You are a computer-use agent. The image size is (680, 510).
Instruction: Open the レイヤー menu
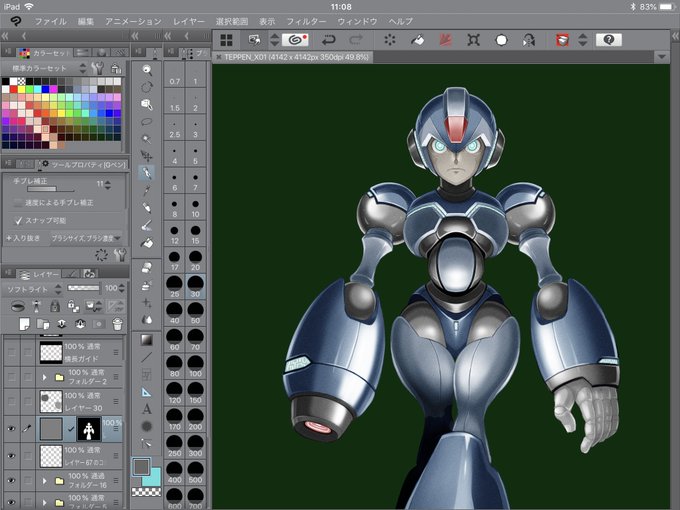point(189,21)
